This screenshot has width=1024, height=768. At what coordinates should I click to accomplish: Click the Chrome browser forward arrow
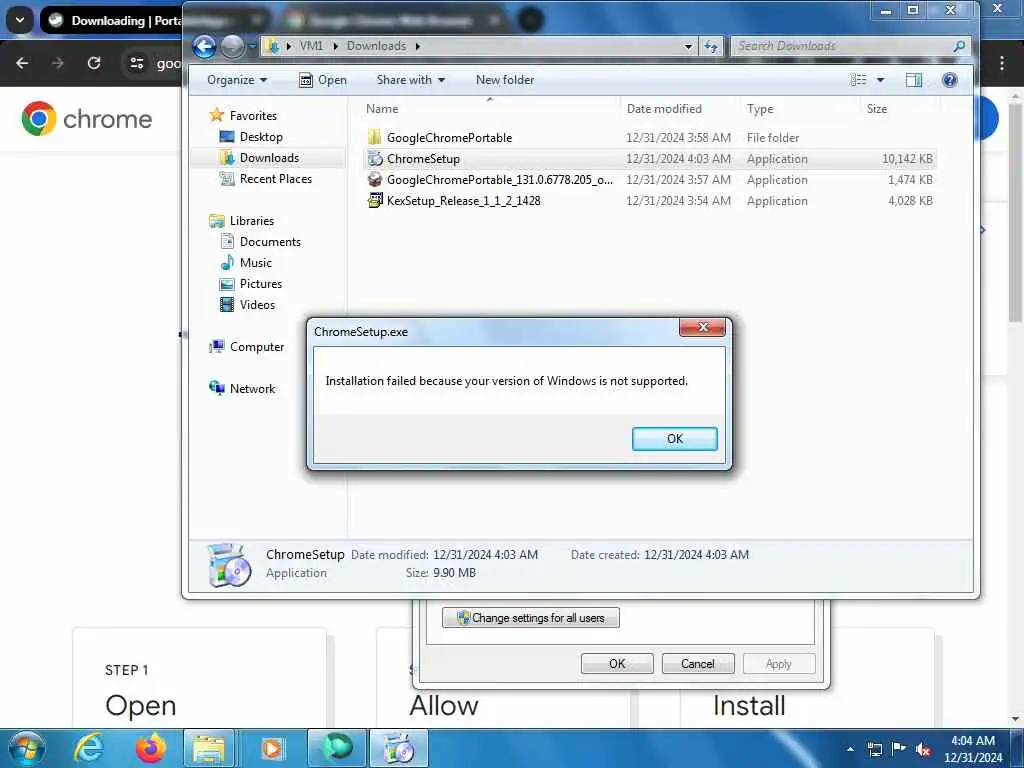tap(57, 63)
